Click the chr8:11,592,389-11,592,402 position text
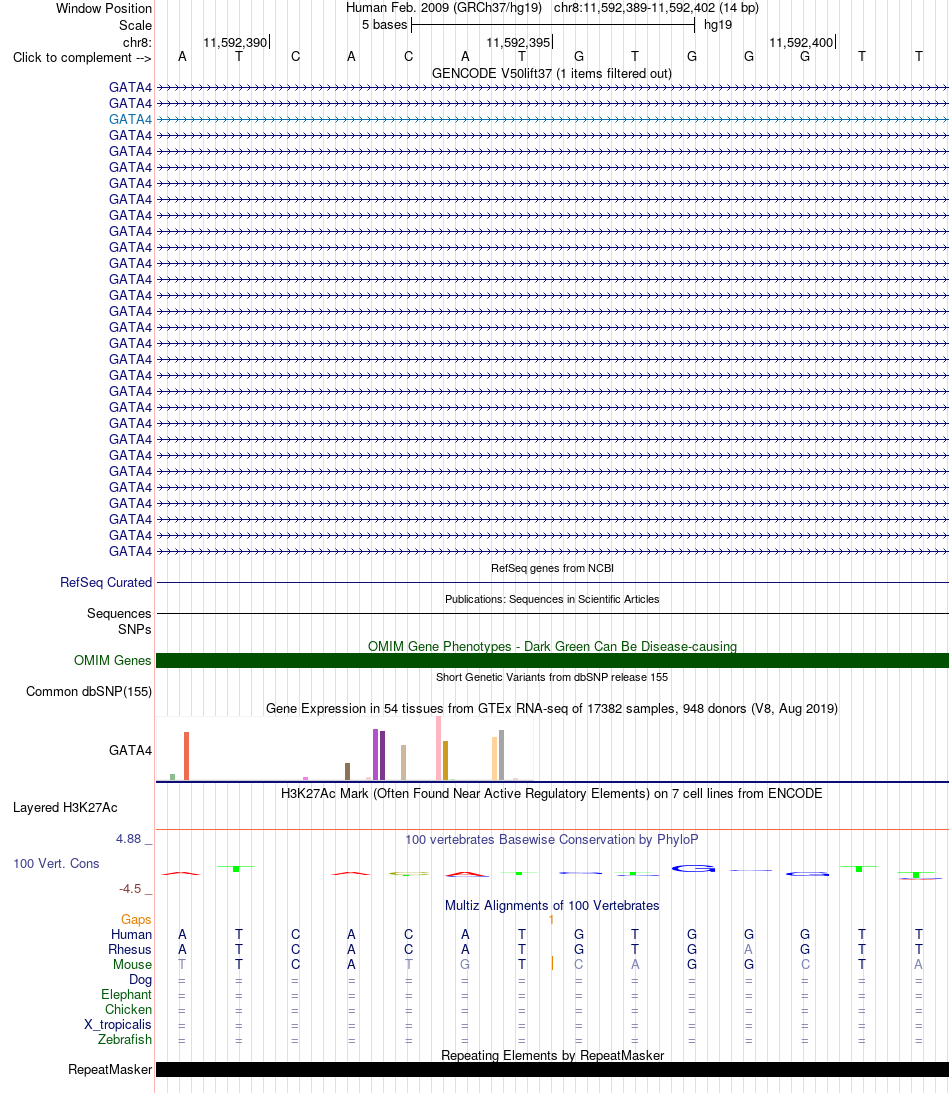Image resolution: width=950 pixels, height=1093 pixels. tap(657, 8)
